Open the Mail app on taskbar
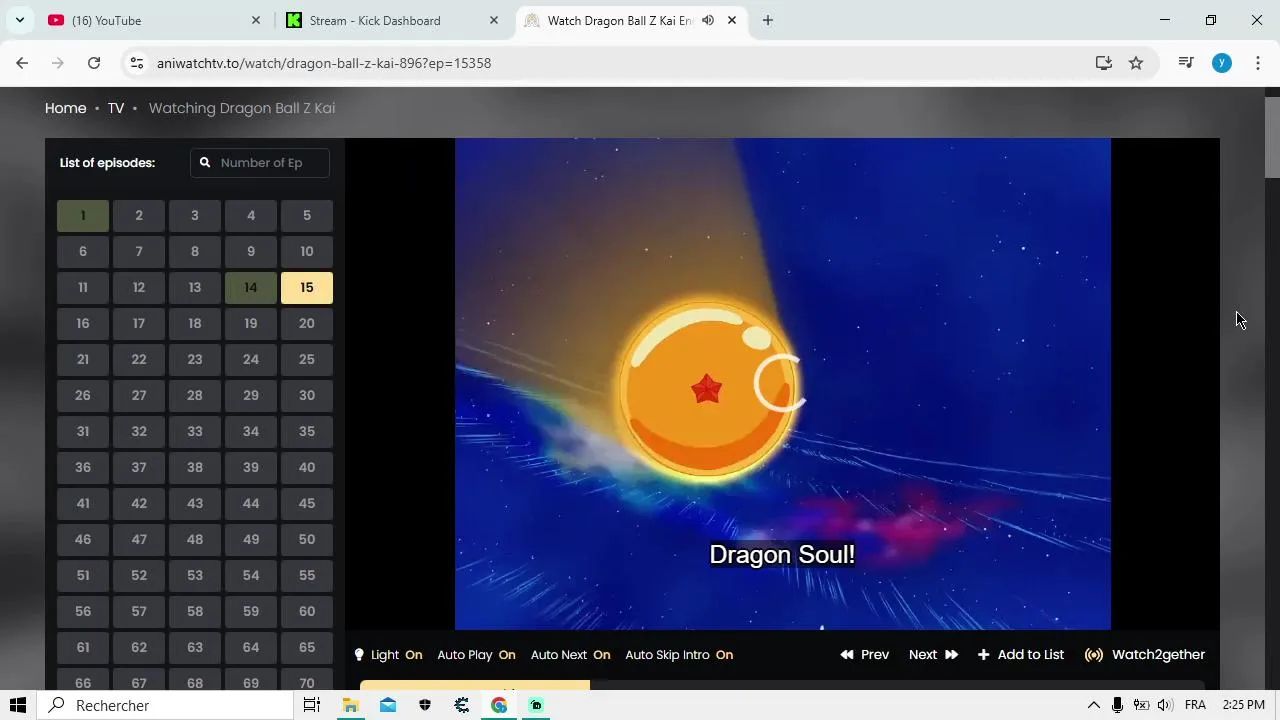This screenshot has width=1280, height=720. [387, 705]
